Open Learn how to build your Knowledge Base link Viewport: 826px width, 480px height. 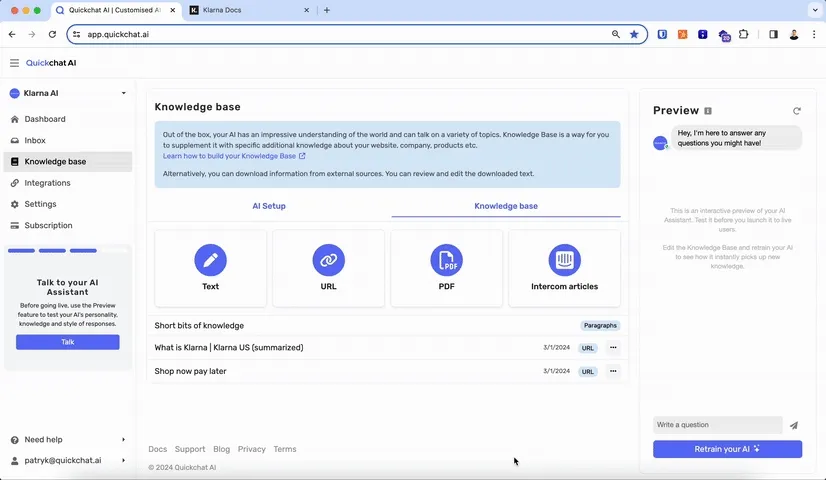click(x=234, y=156)
